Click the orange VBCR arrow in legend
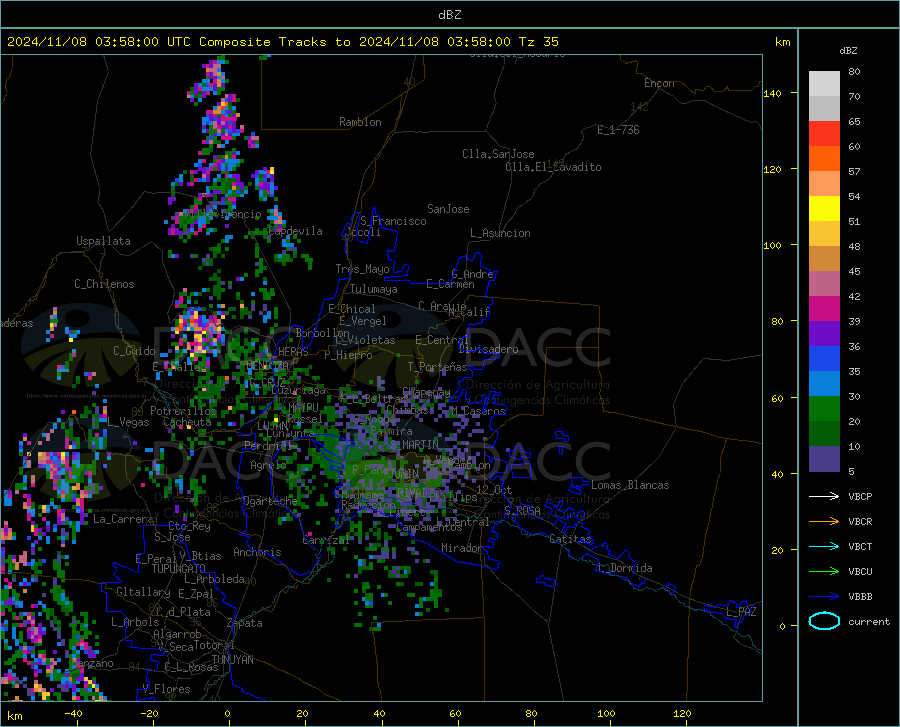 (824, 522)
